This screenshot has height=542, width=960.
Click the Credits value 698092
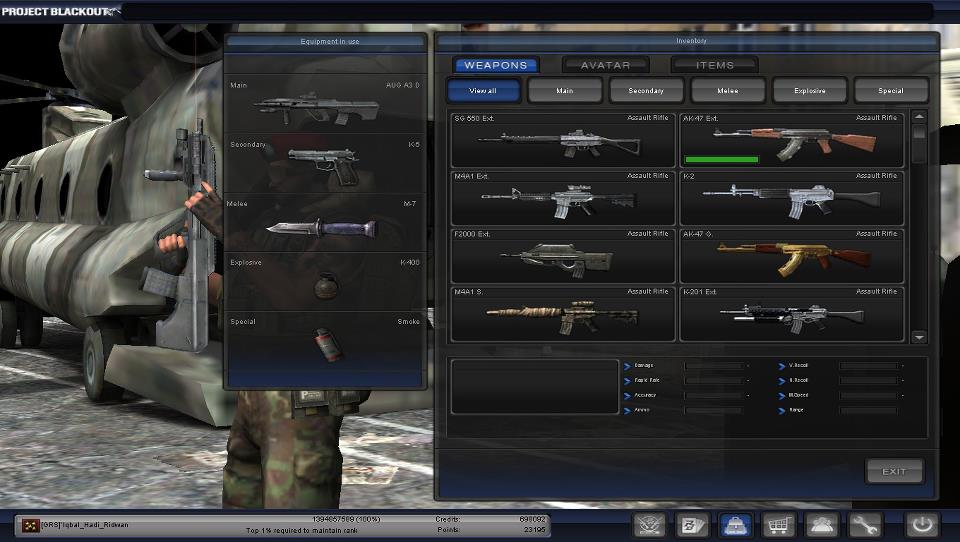click(x=532, y=519)
